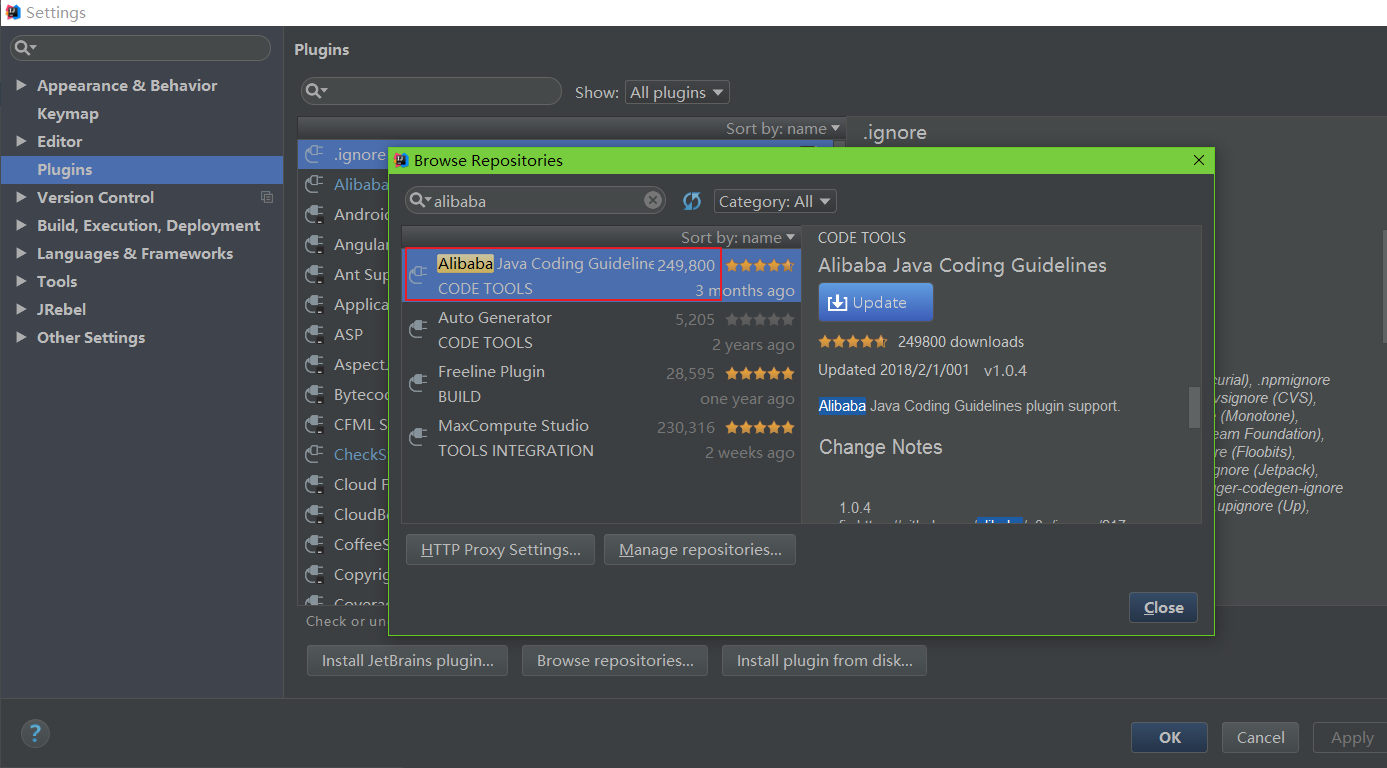Select the Auto Generator plugin row
Image resolution: width=1387 pixels, height=768 pixels.
click(x=601, y=330)
